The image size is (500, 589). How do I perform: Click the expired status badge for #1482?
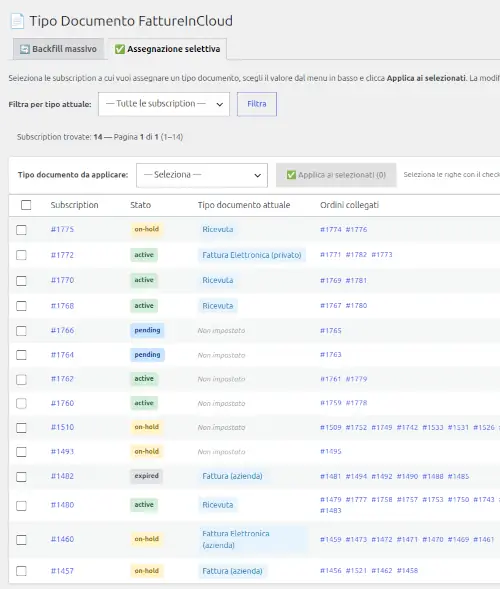[147, 476]
